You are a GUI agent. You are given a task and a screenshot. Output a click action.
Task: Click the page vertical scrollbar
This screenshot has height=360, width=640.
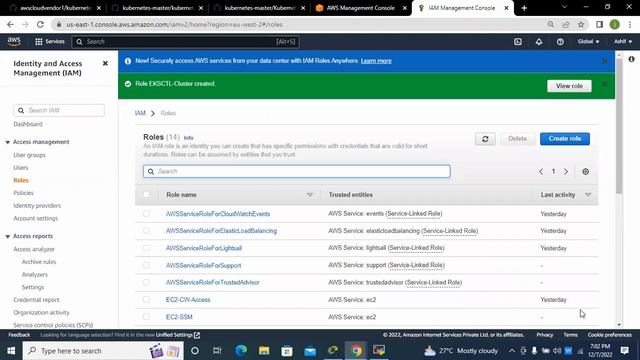point(619,127)
